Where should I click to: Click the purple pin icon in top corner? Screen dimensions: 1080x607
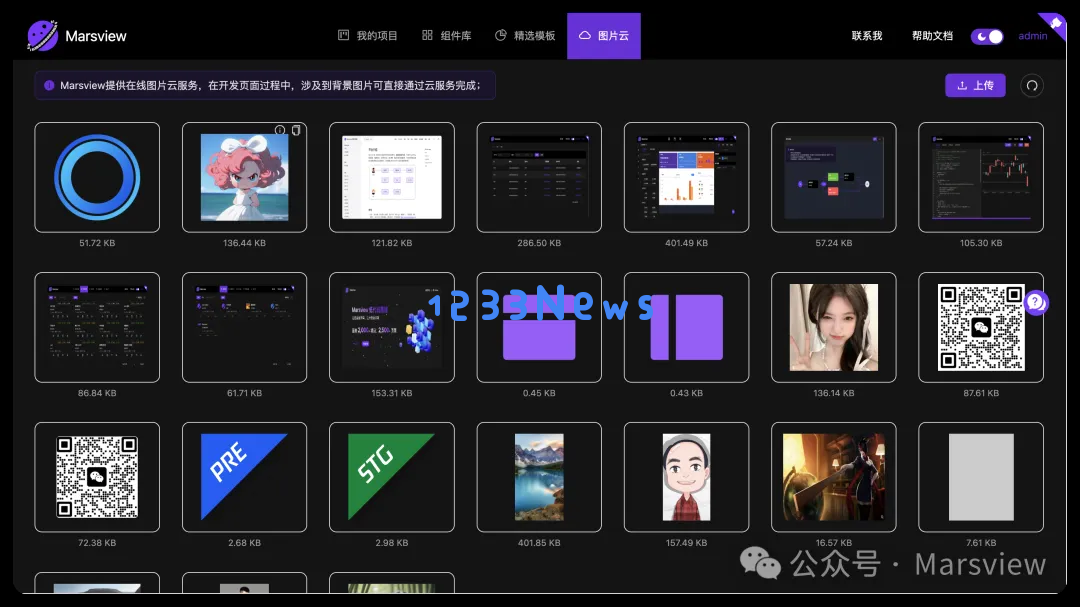point(1055,24)
